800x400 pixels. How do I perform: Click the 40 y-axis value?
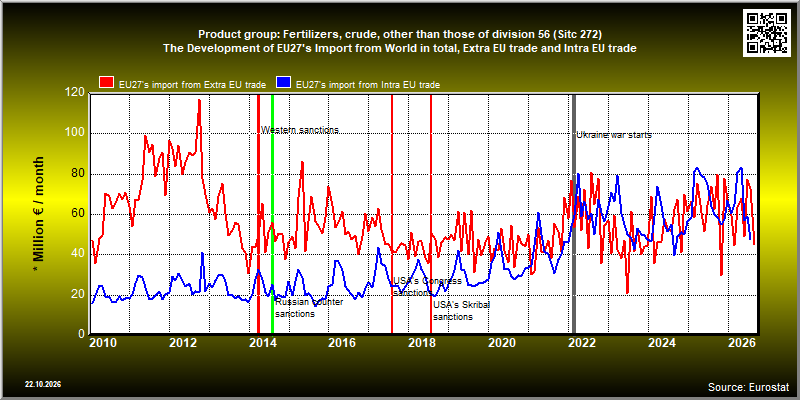78,254
